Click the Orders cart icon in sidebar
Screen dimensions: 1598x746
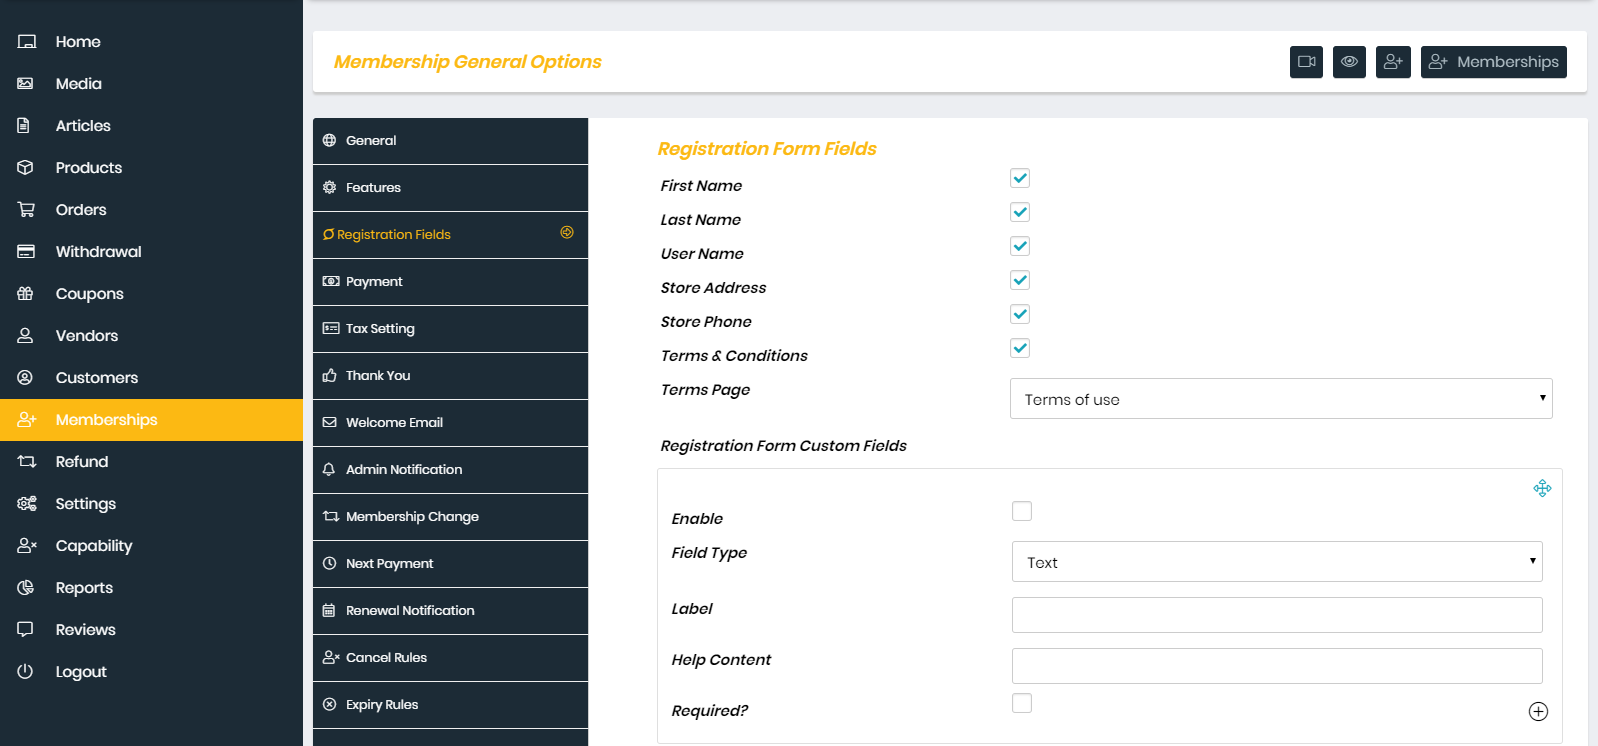click(26, 210)
